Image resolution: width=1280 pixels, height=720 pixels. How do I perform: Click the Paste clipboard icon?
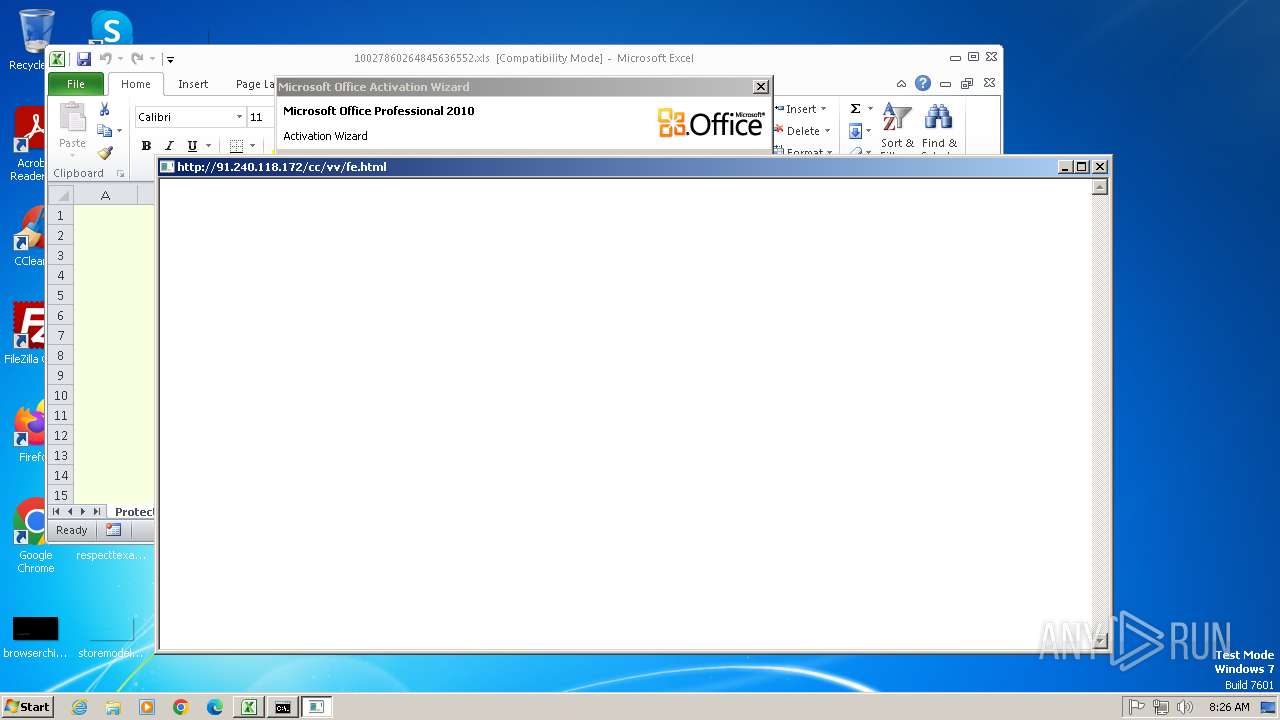tap(72, 118)
